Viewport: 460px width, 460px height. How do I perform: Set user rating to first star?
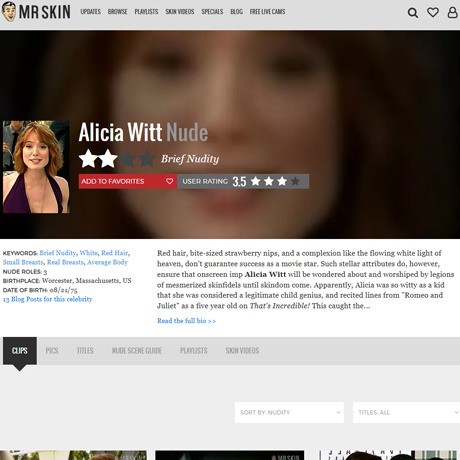256,181
